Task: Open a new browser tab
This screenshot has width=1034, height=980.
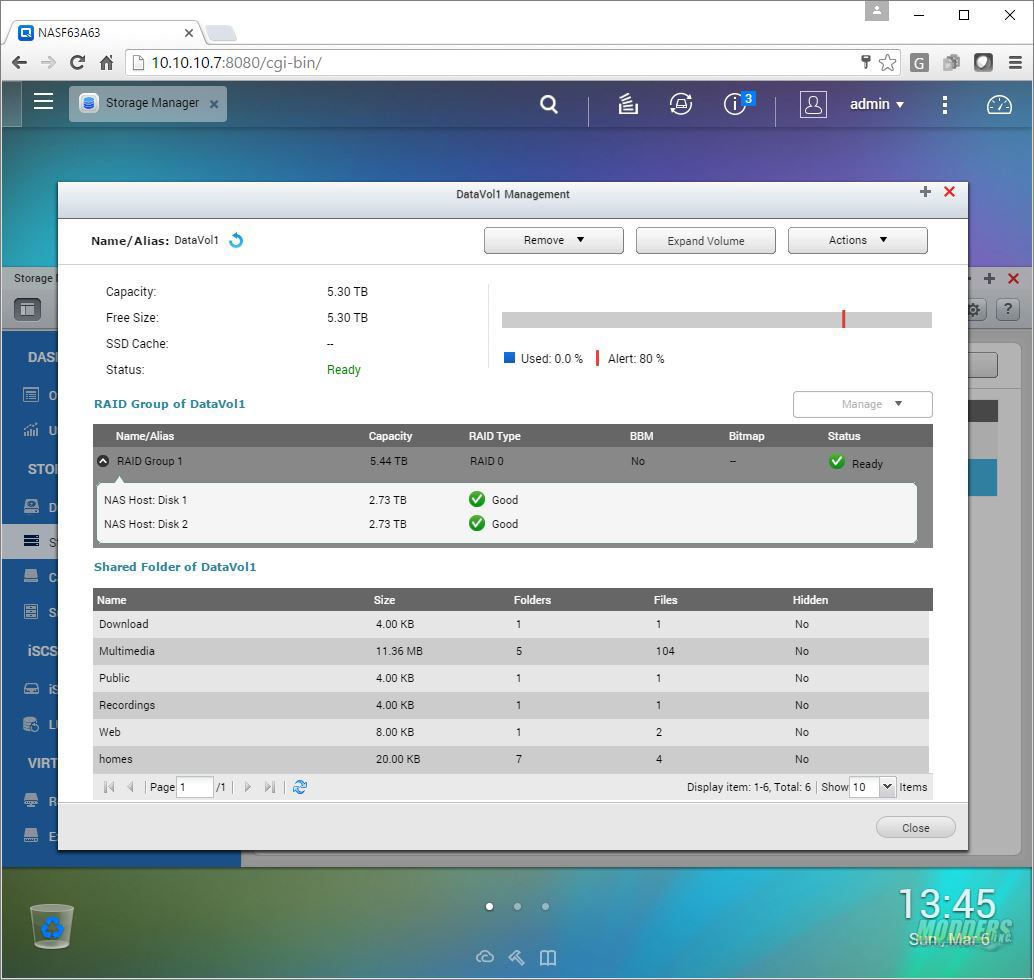Action: tap(221, 32)
